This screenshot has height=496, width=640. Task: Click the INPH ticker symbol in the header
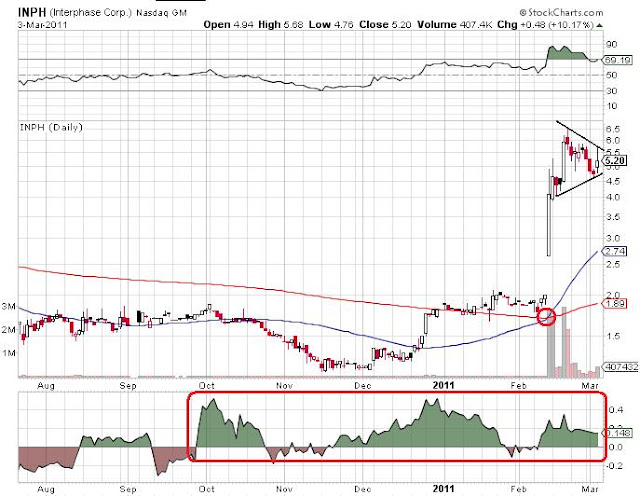tap(32, 12)
